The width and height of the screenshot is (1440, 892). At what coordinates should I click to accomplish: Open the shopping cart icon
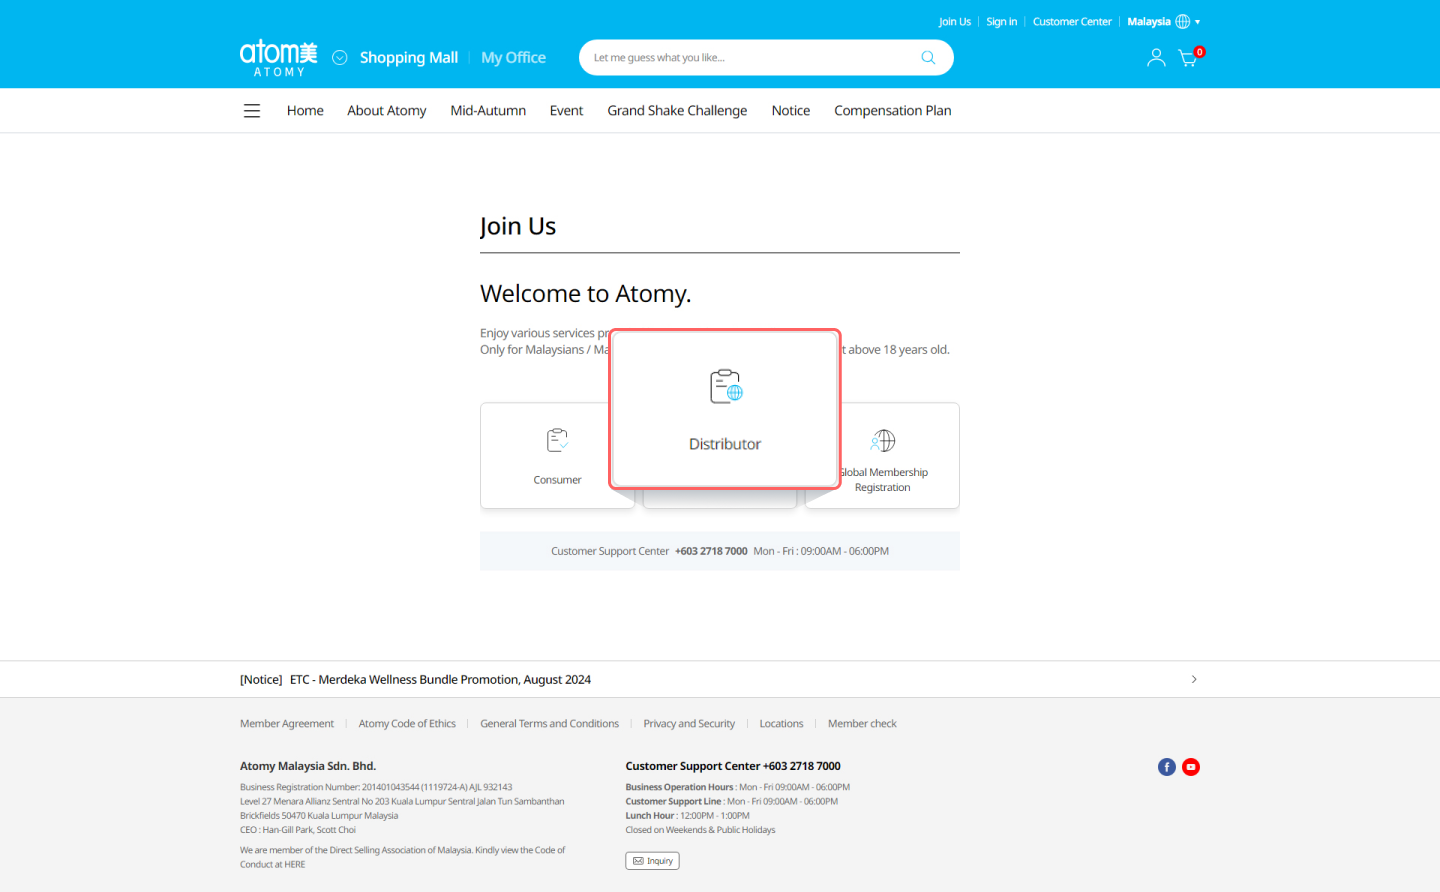pyautogui.click(x=1188, y=58)
